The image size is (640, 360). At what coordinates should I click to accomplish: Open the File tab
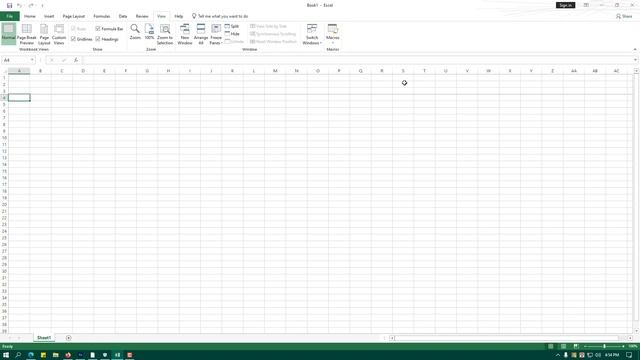click(x=10, y=16)
